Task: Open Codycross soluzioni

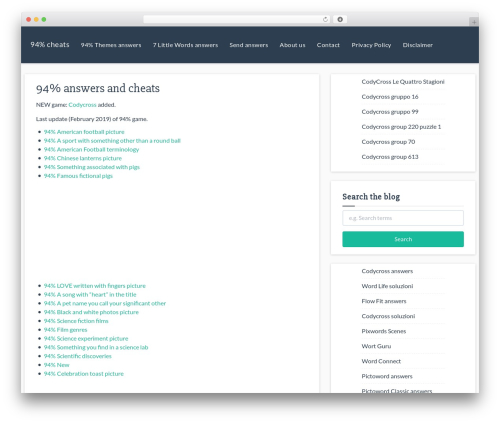Action: (388, 316)
